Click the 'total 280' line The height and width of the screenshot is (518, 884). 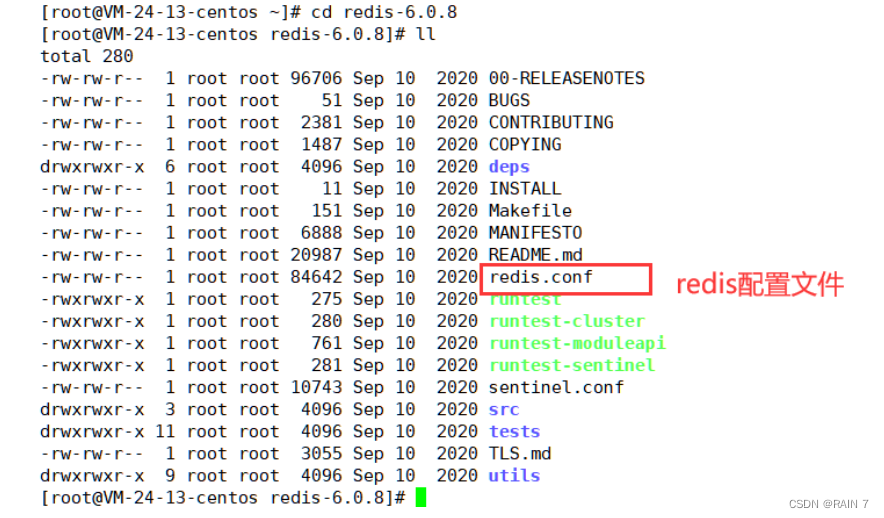click(x=87, y=56)
